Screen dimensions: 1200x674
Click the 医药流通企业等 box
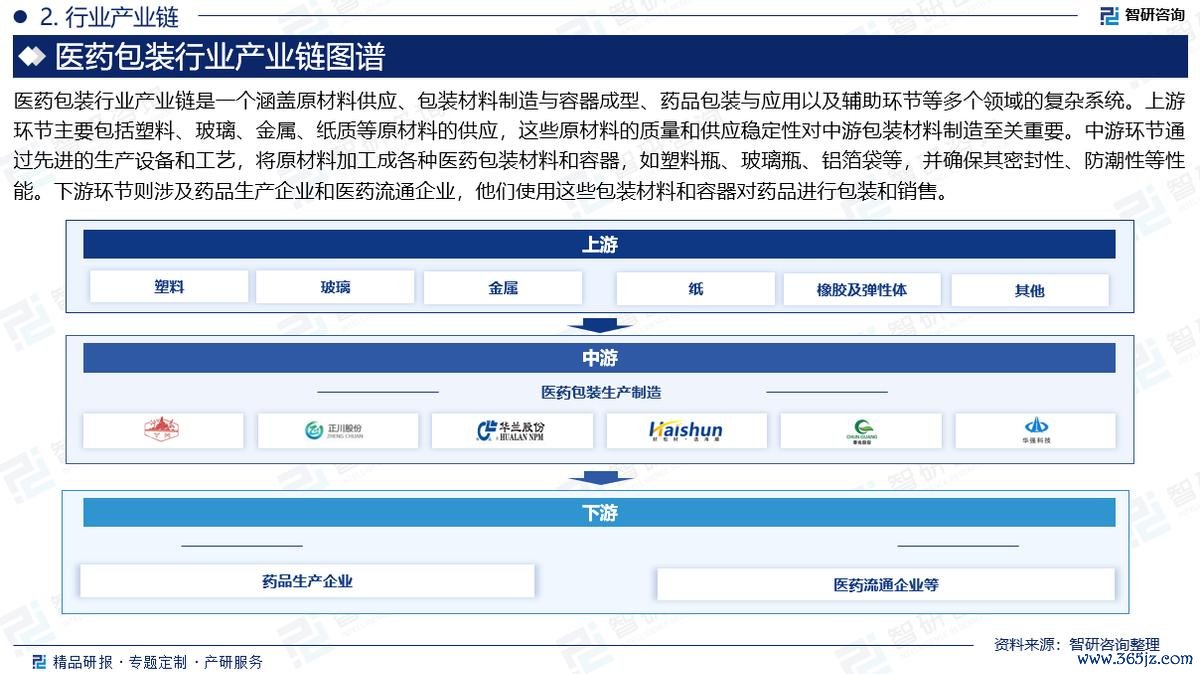pyautogui.click(x=885, y=585)
